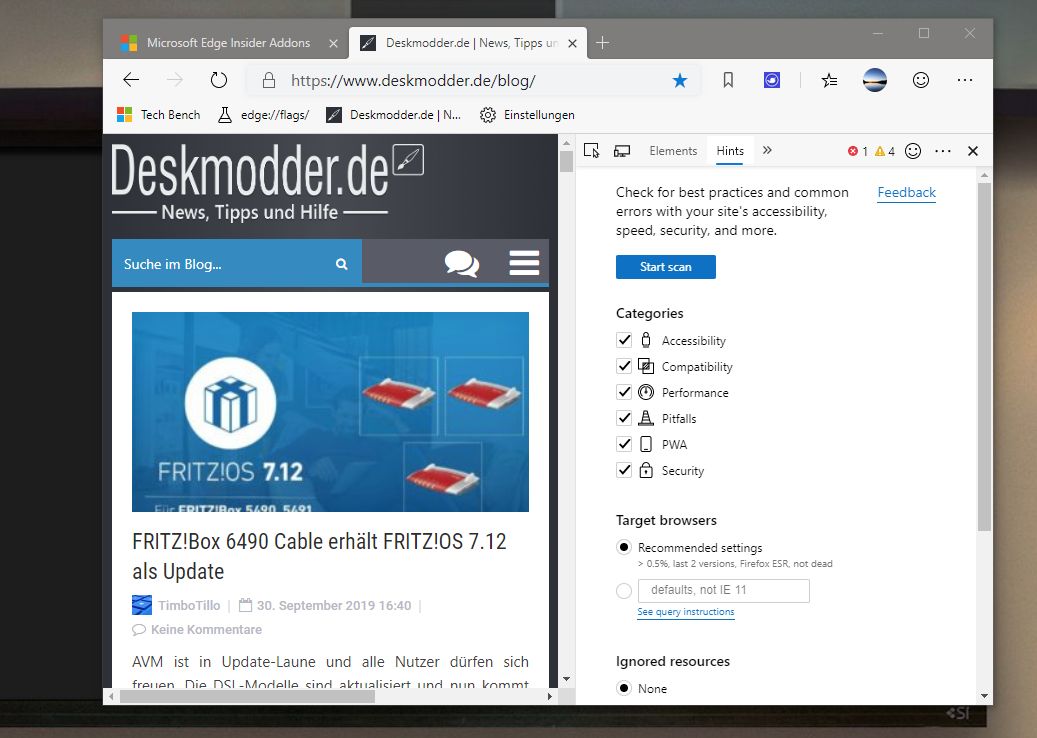Click the DevTools feedback smiley icon
The image size is (1037, 738).
[913, 151]
